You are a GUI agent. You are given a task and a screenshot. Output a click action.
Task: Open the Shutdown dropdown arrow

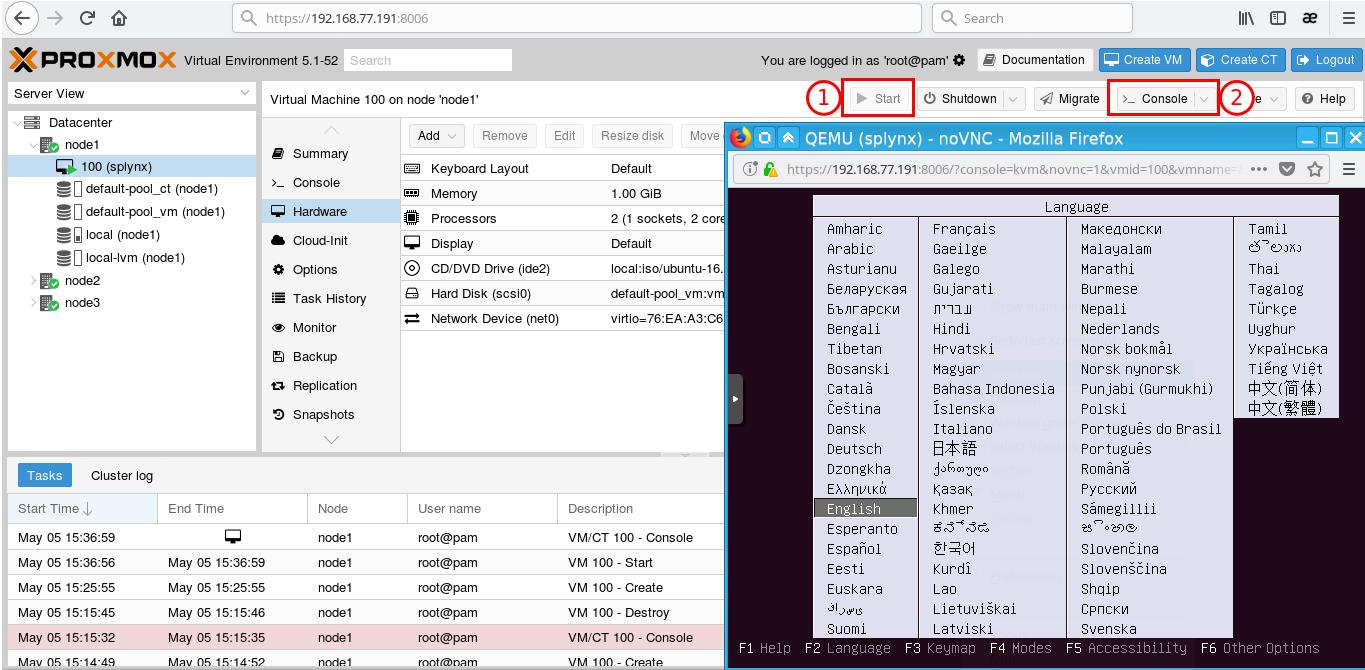1014,99
